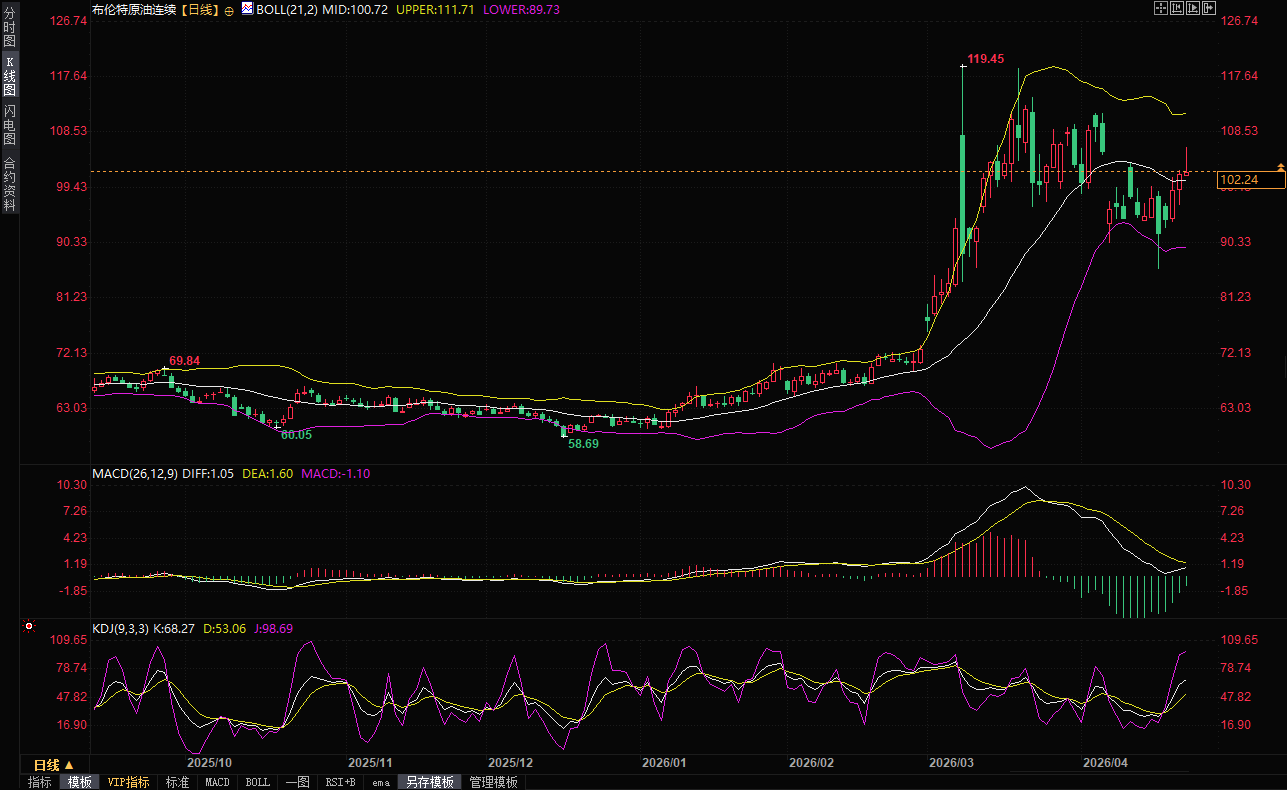This screenshot has width=1287, height=790.
Task: Click 109.65 on the right KDJ axis
Action: [1240, 640]
